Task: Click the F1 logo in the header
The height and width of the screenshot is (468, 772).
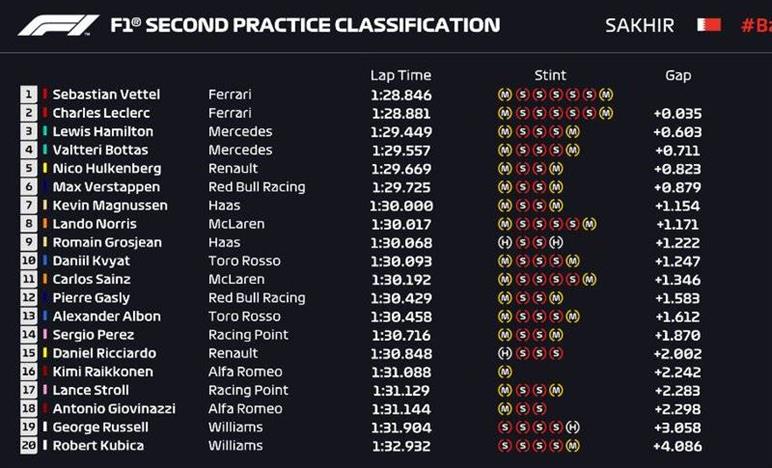Action: point(58,25)
